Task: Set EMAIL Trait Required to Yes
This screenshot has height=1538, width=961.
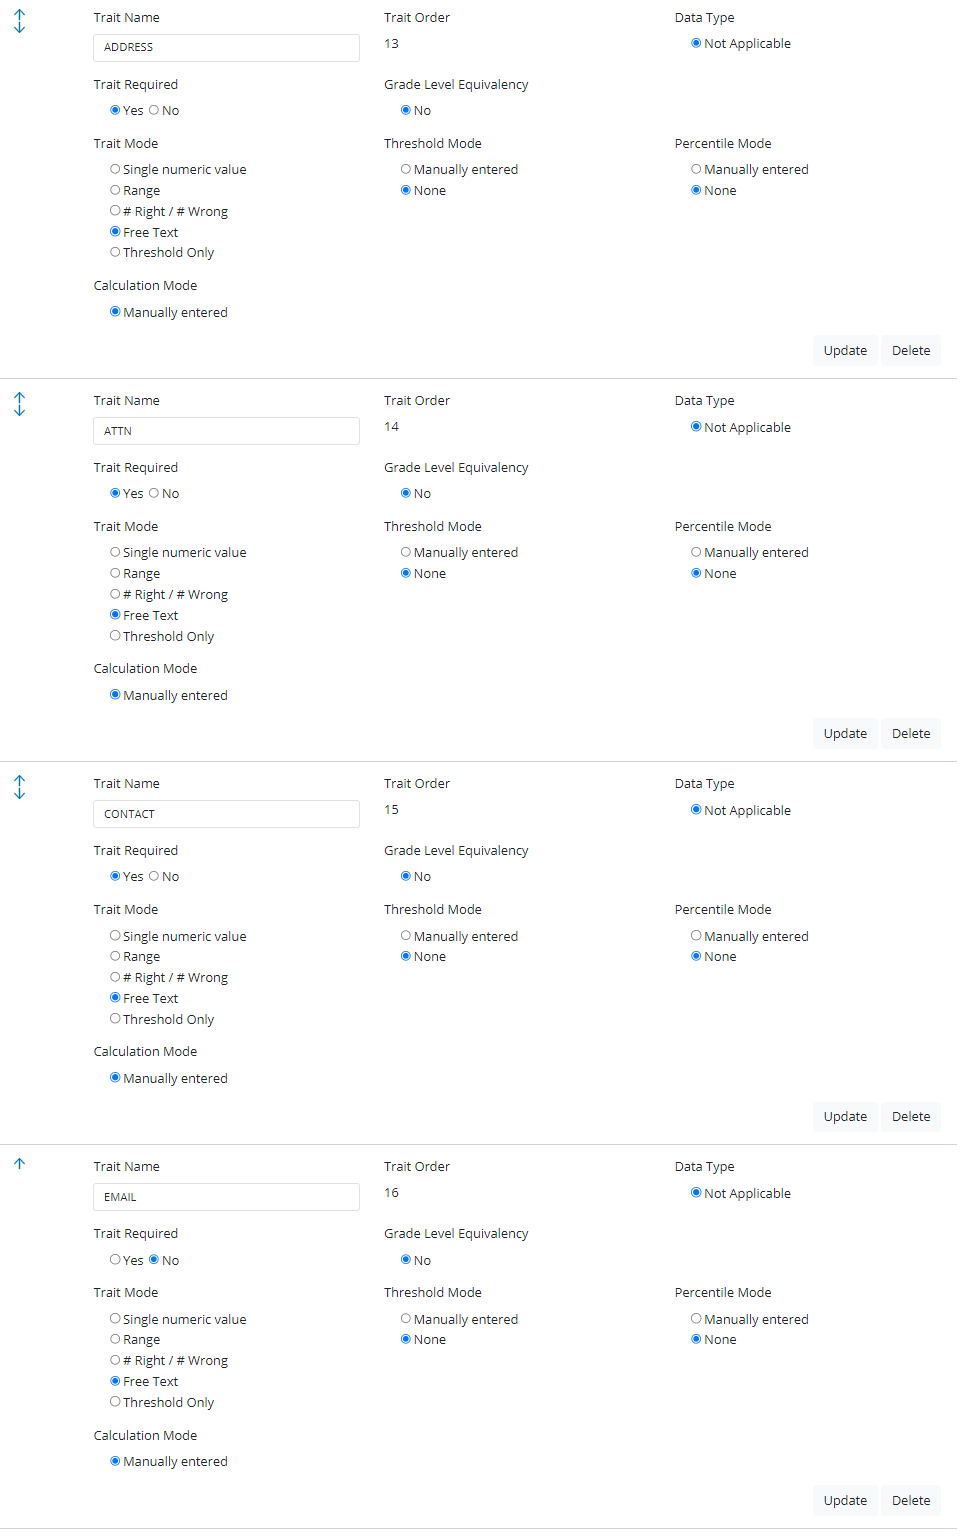Action: point(115,1260)
